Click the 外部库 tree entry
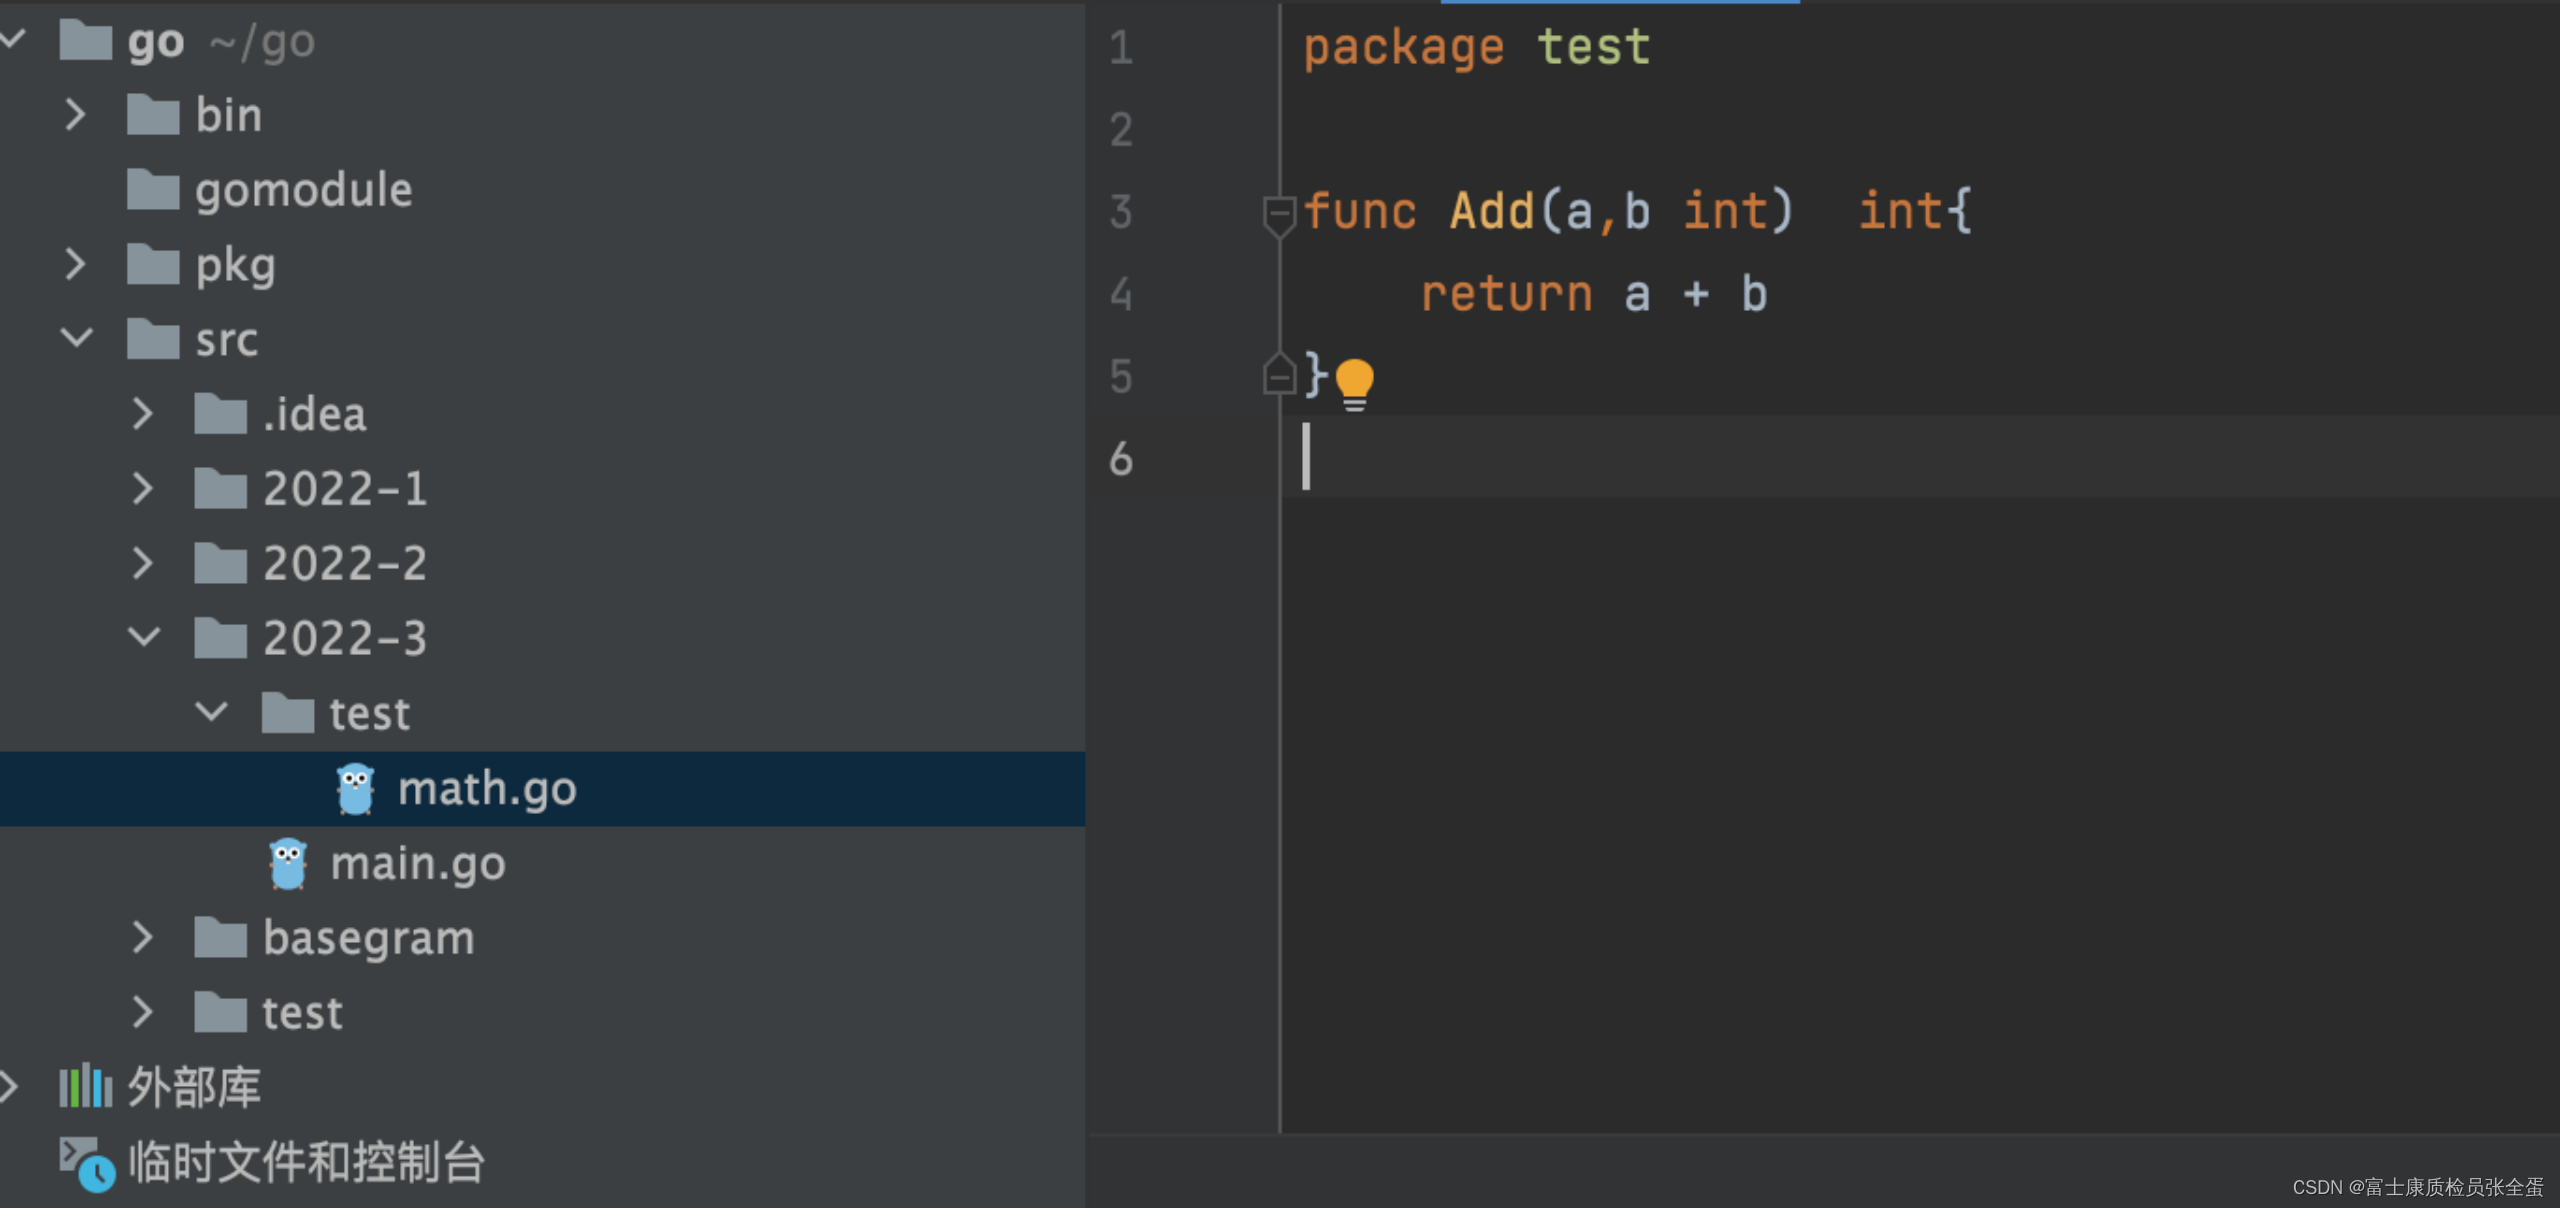 pos(194,1086)
